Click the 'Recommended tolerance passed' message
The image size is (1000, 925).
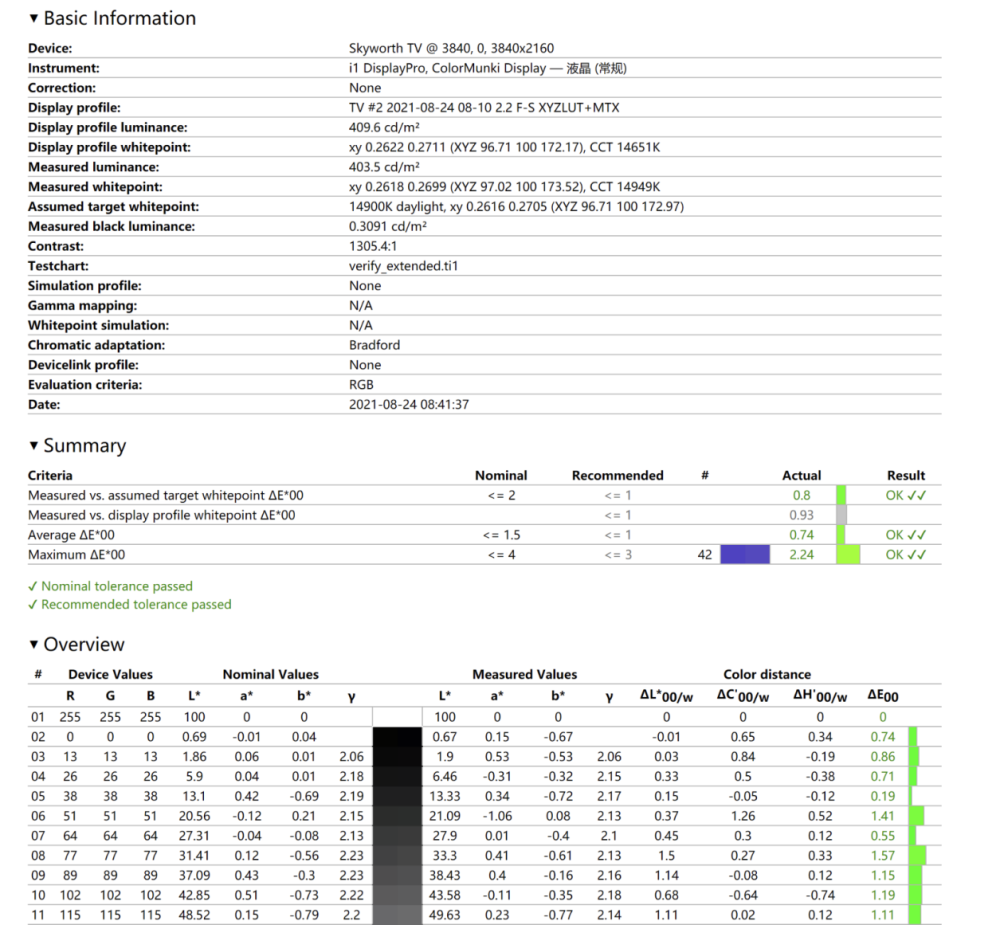click(129, 605)
